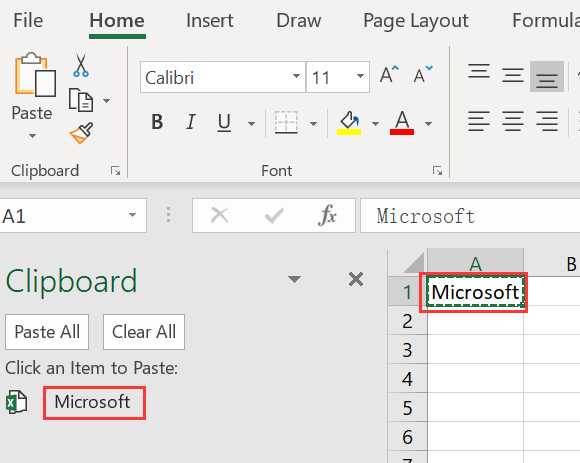
Task: Click the Microsoft item in Clipboard pane
Action: [x=92, y=402]
